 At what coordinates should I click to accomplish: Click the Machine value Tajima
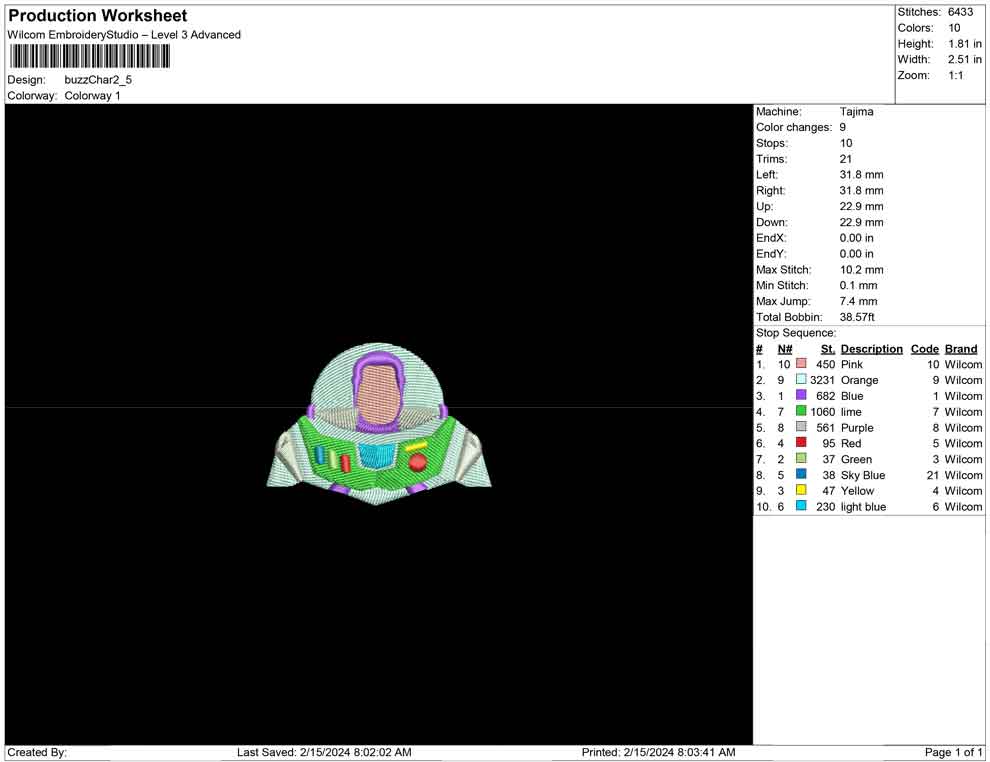tap(856, 112)
